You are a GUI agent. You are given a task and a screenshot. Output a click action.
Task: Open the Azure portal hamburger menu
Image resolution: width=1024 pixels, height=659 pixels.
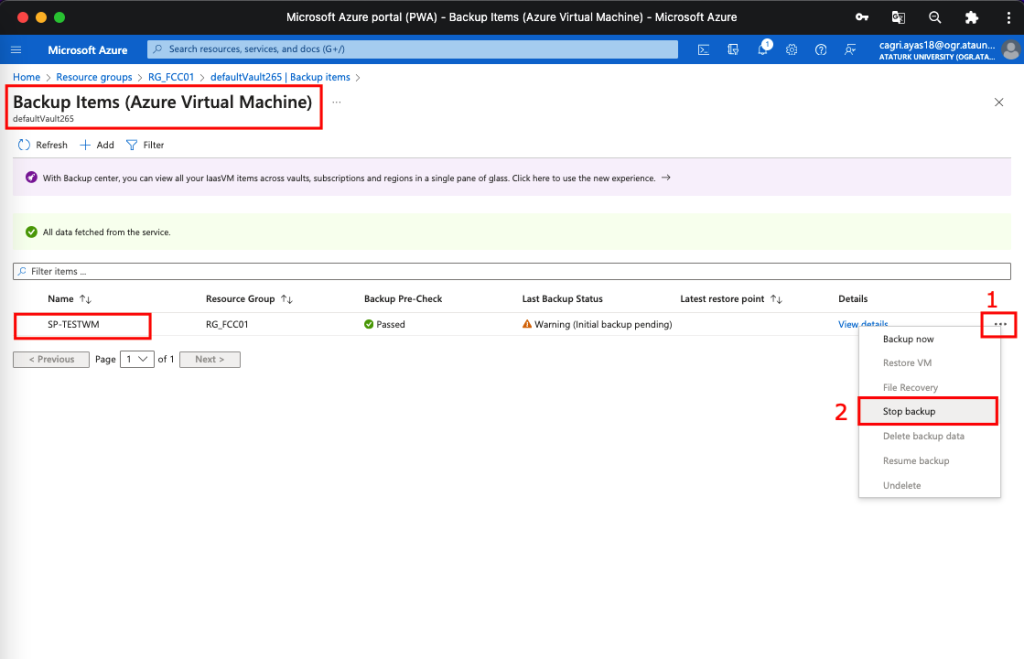16,50
